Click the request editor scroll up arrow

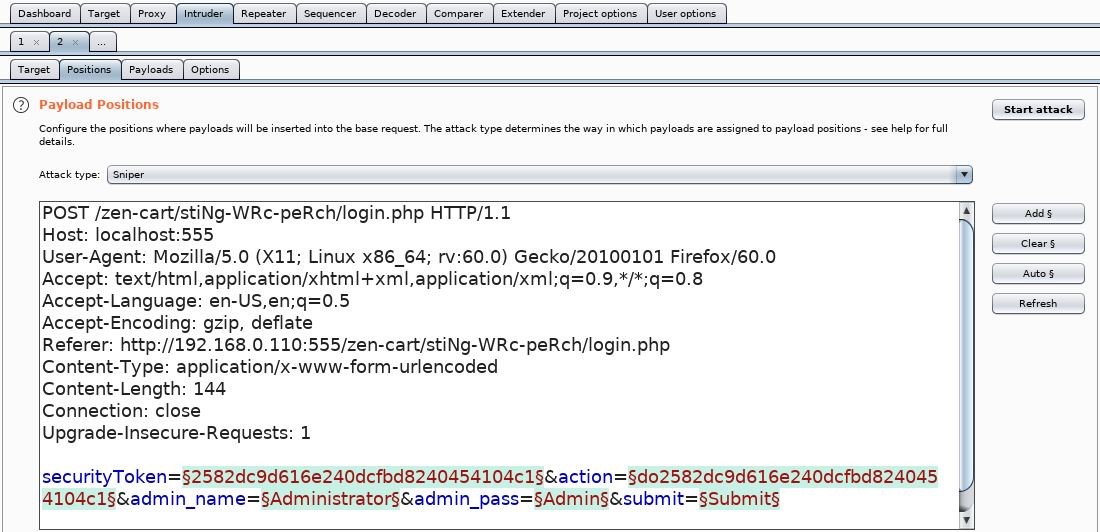(x=965, y=211)
